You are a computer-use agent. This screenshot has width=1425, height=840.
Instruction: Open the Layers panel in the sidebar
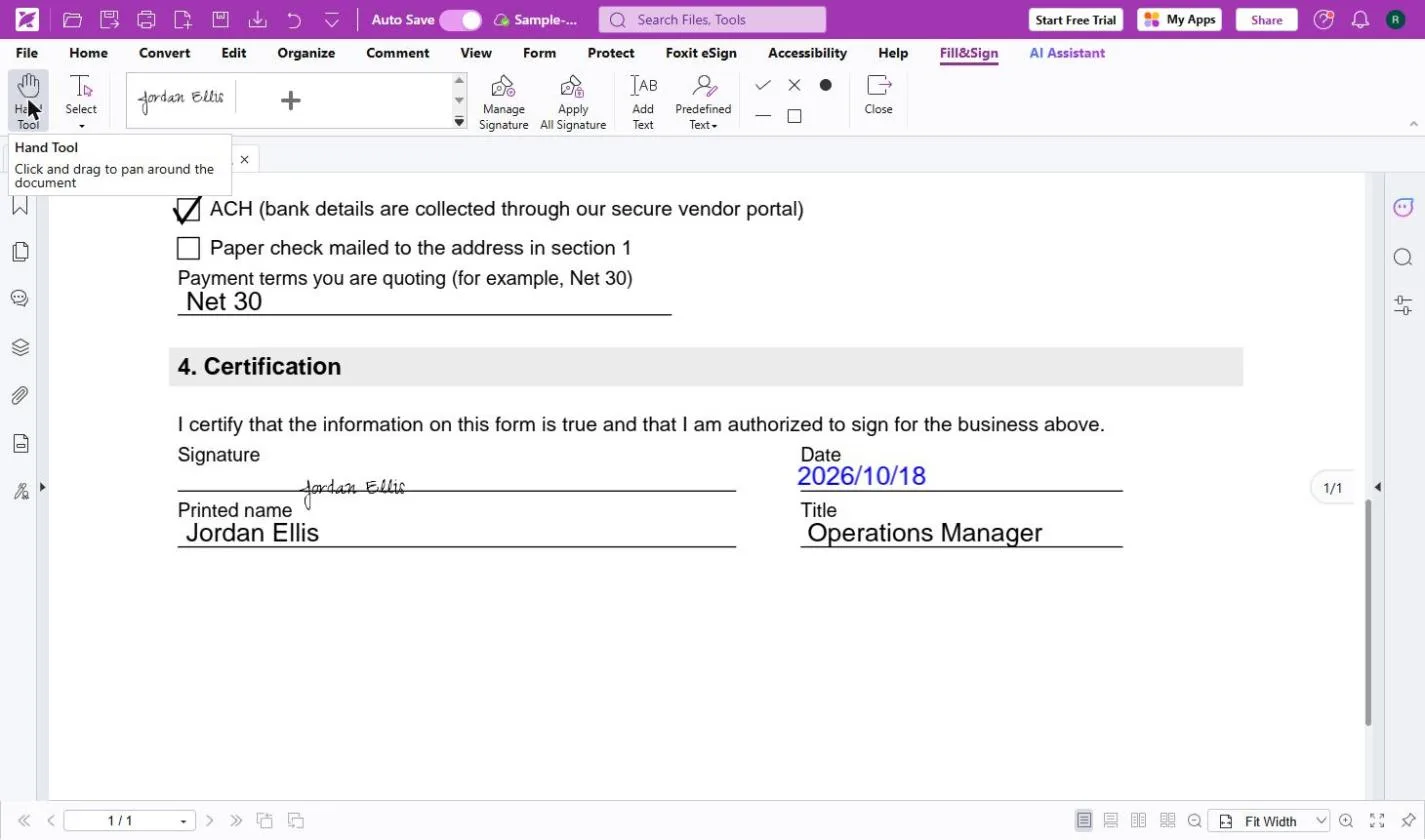20,348
